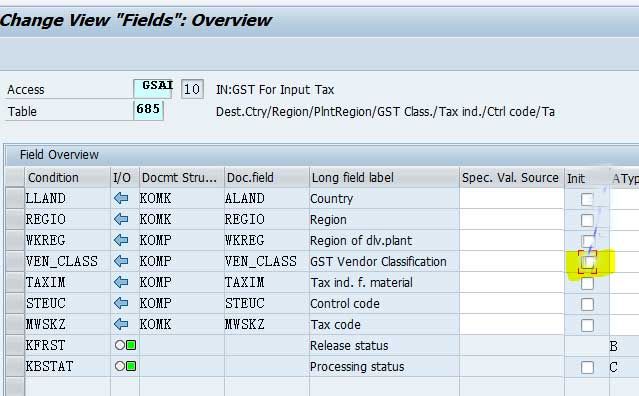This screenshot has height=396, width=639.
Task: Select the row selector beside LLAND
Action: click(x=15, y=198)
